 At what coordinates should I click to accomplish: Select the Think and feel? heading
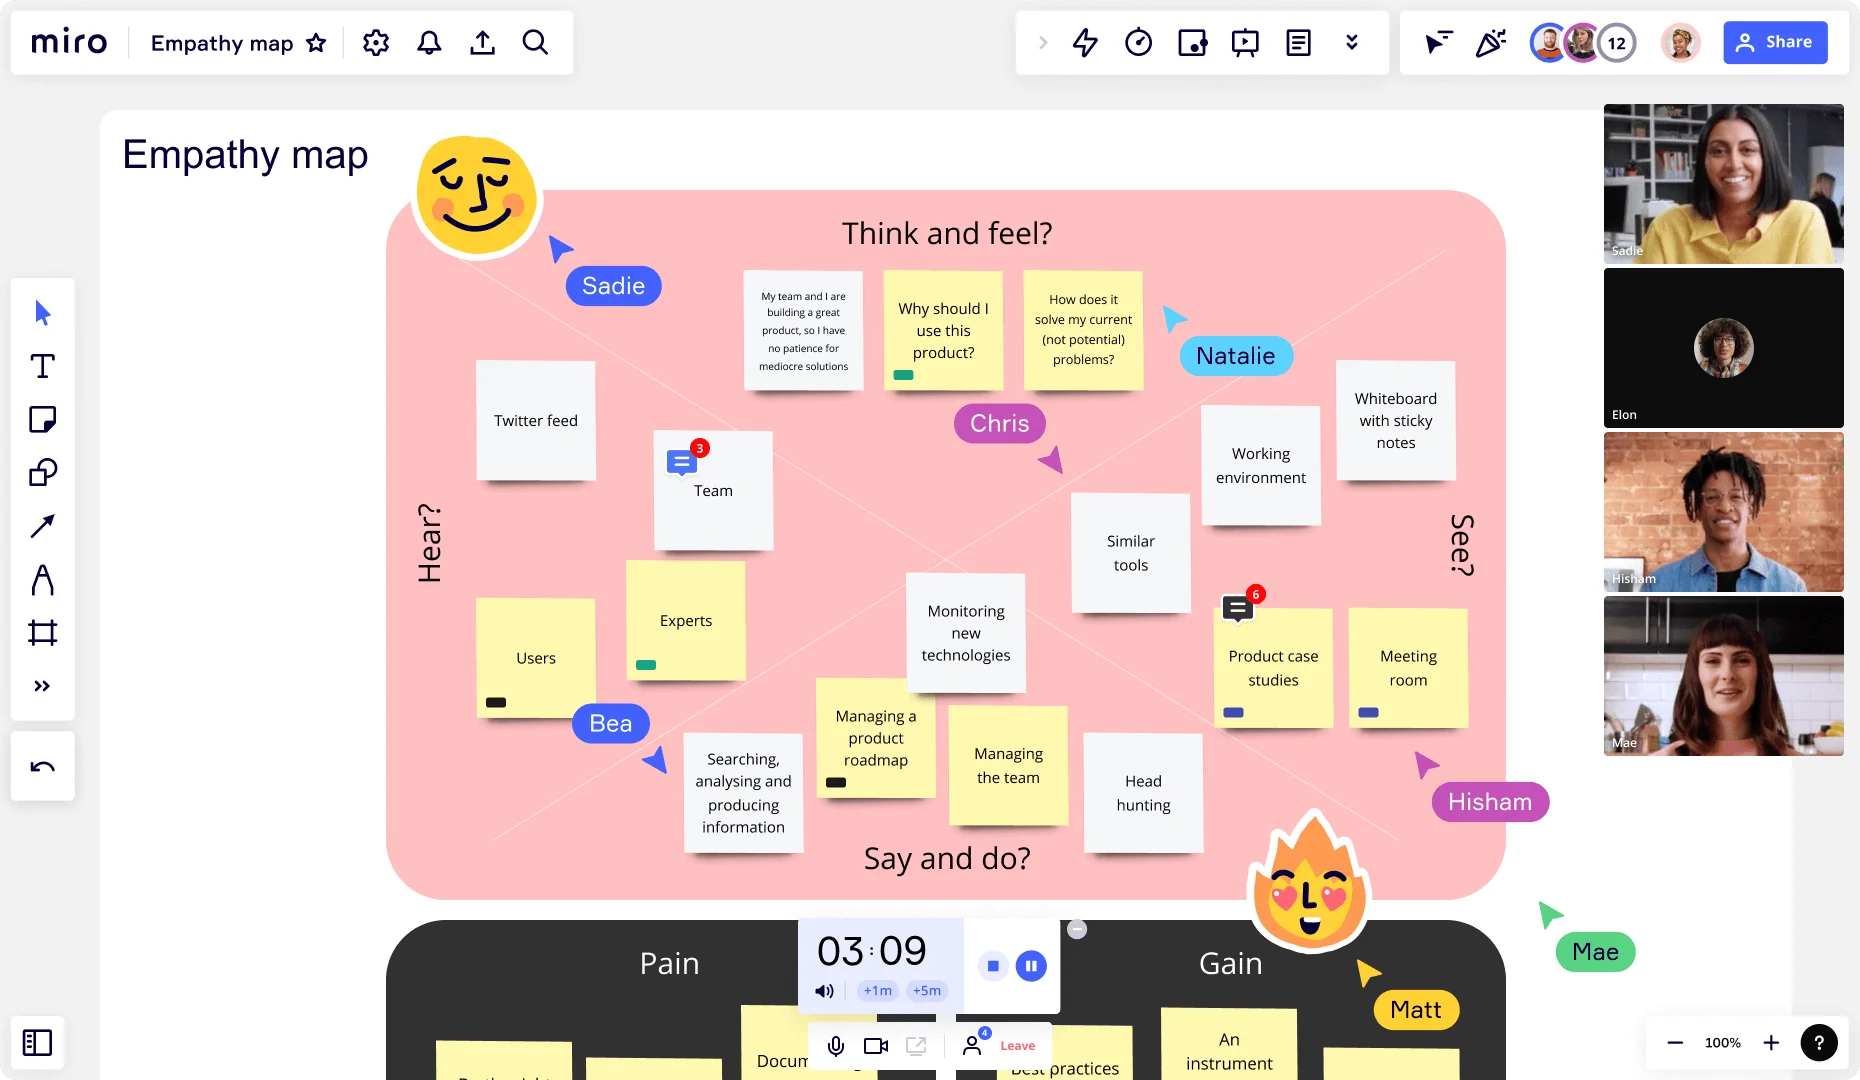(947, 233)
